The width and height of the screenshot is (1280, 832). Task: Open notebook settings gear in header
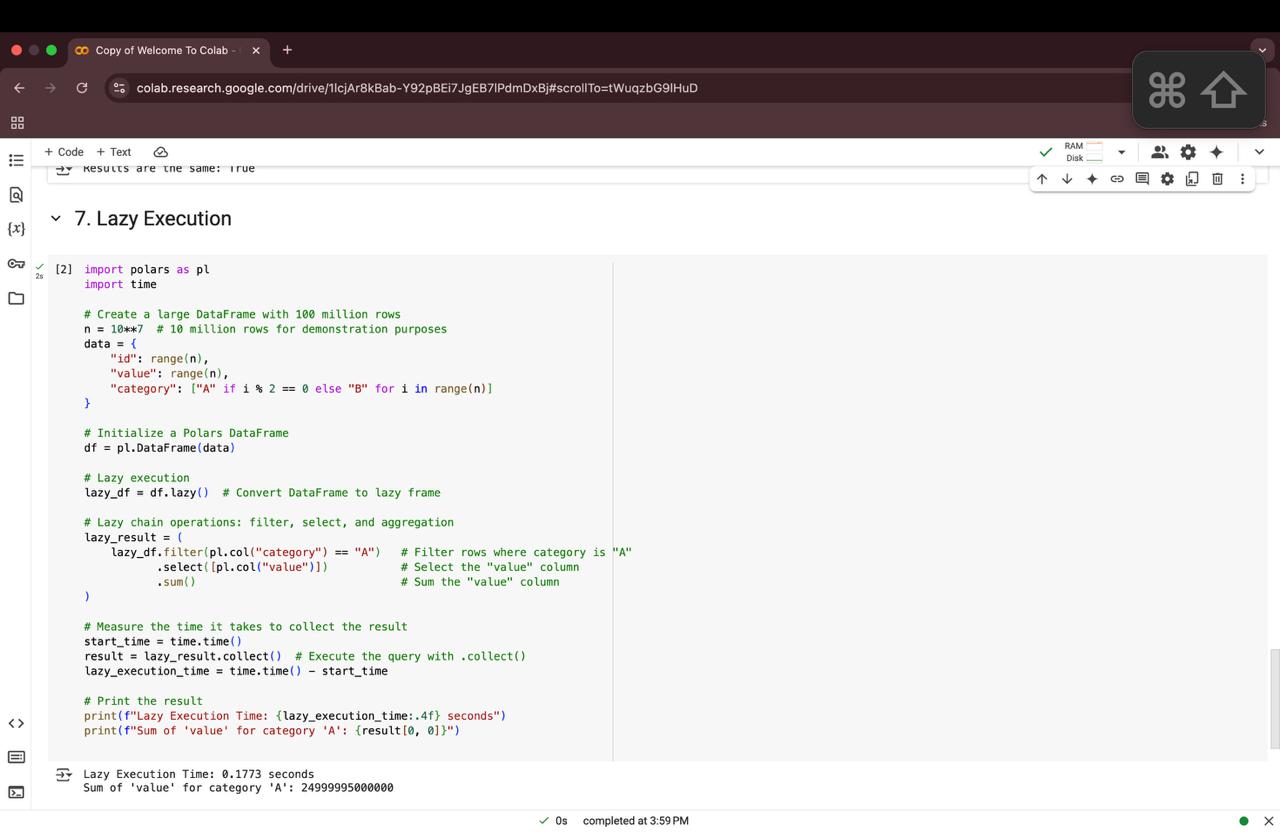pos(1188,152)
